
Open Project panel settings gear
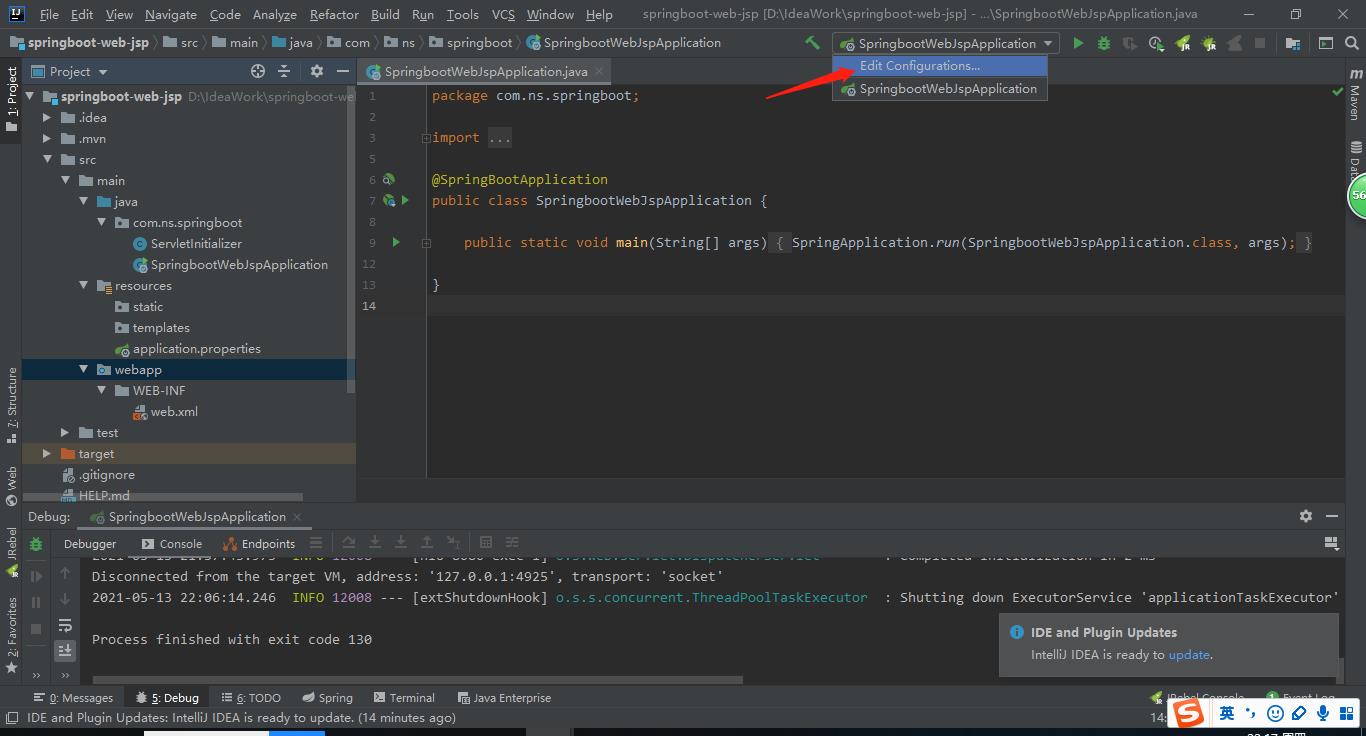click(x=317, y=71)
